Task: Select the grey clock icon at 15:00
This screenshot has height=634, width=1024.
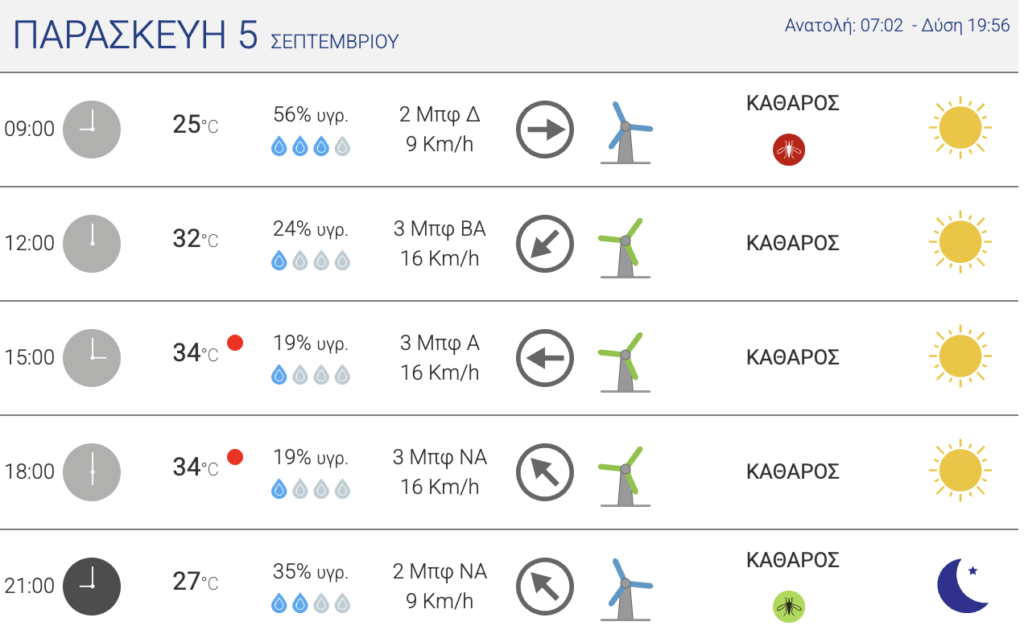Action: 91,358
